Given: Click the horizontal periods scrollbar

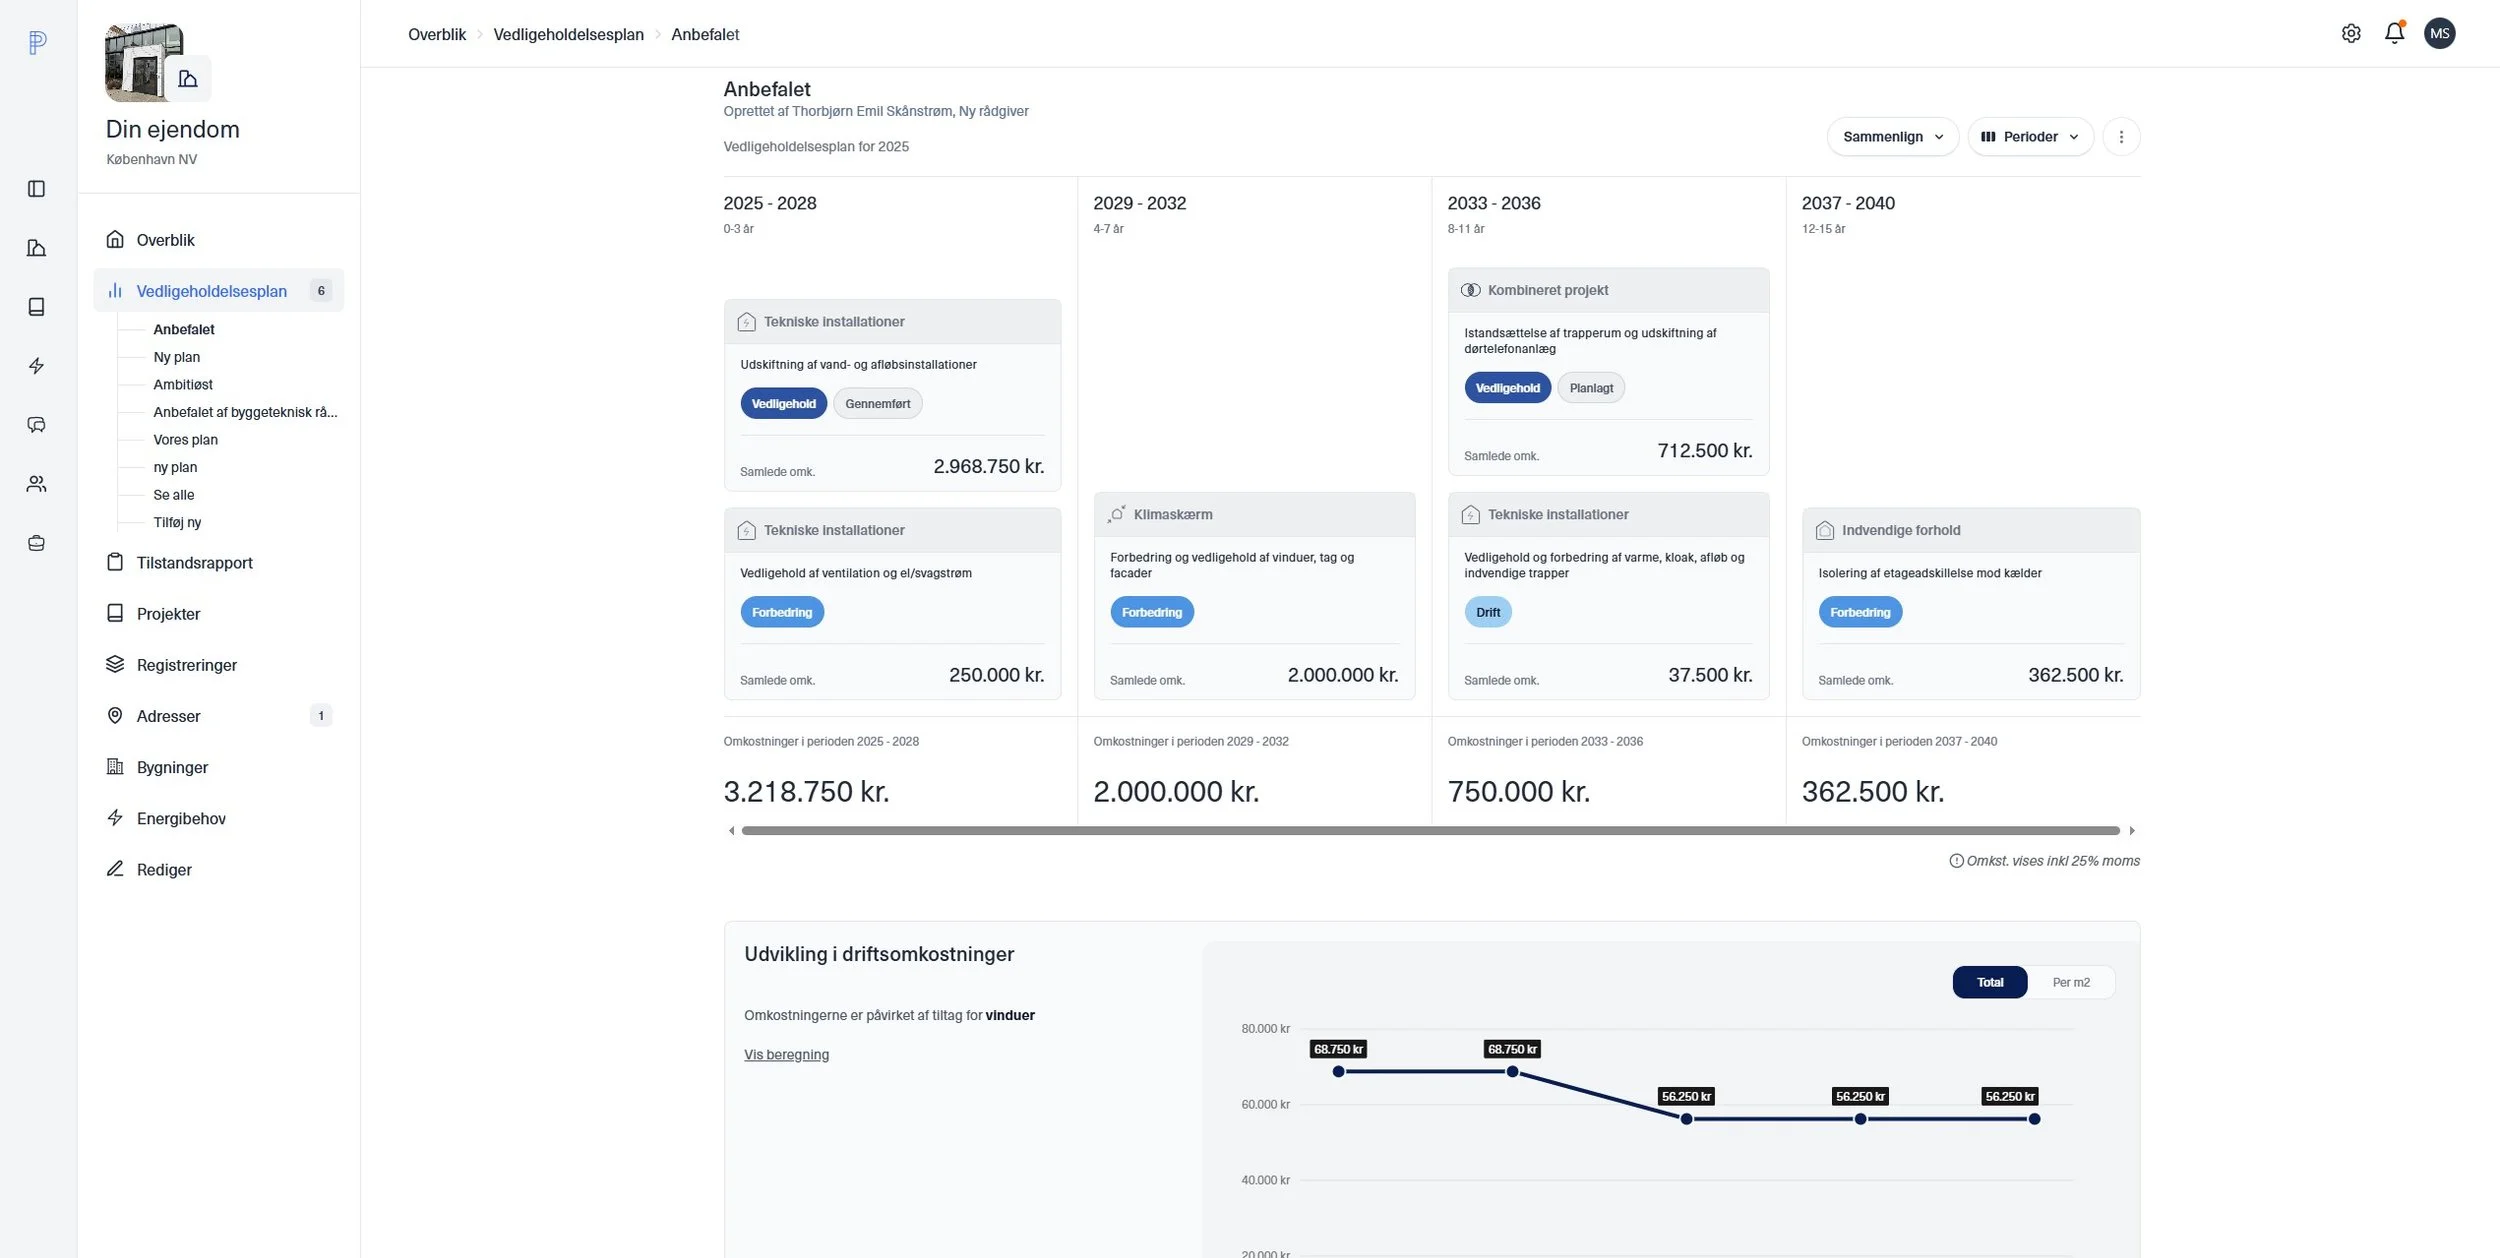Looking at the screenshot, I should tap(1430, 831).
